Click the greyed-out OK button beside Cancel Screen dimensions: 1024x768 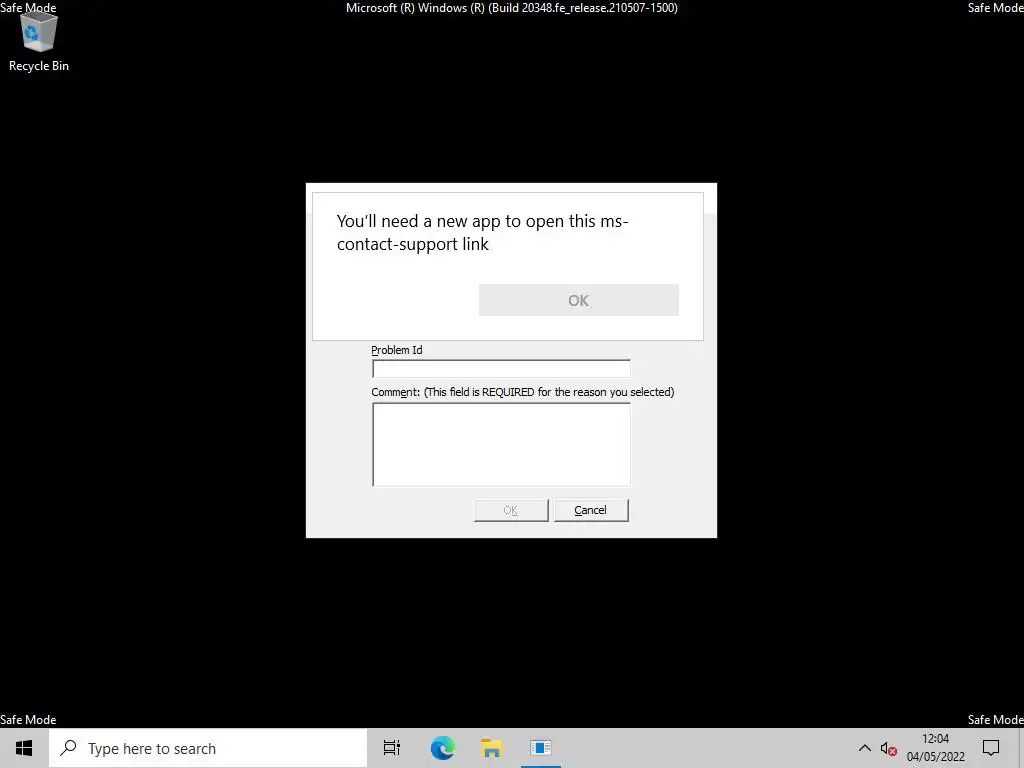click(511, 510)
